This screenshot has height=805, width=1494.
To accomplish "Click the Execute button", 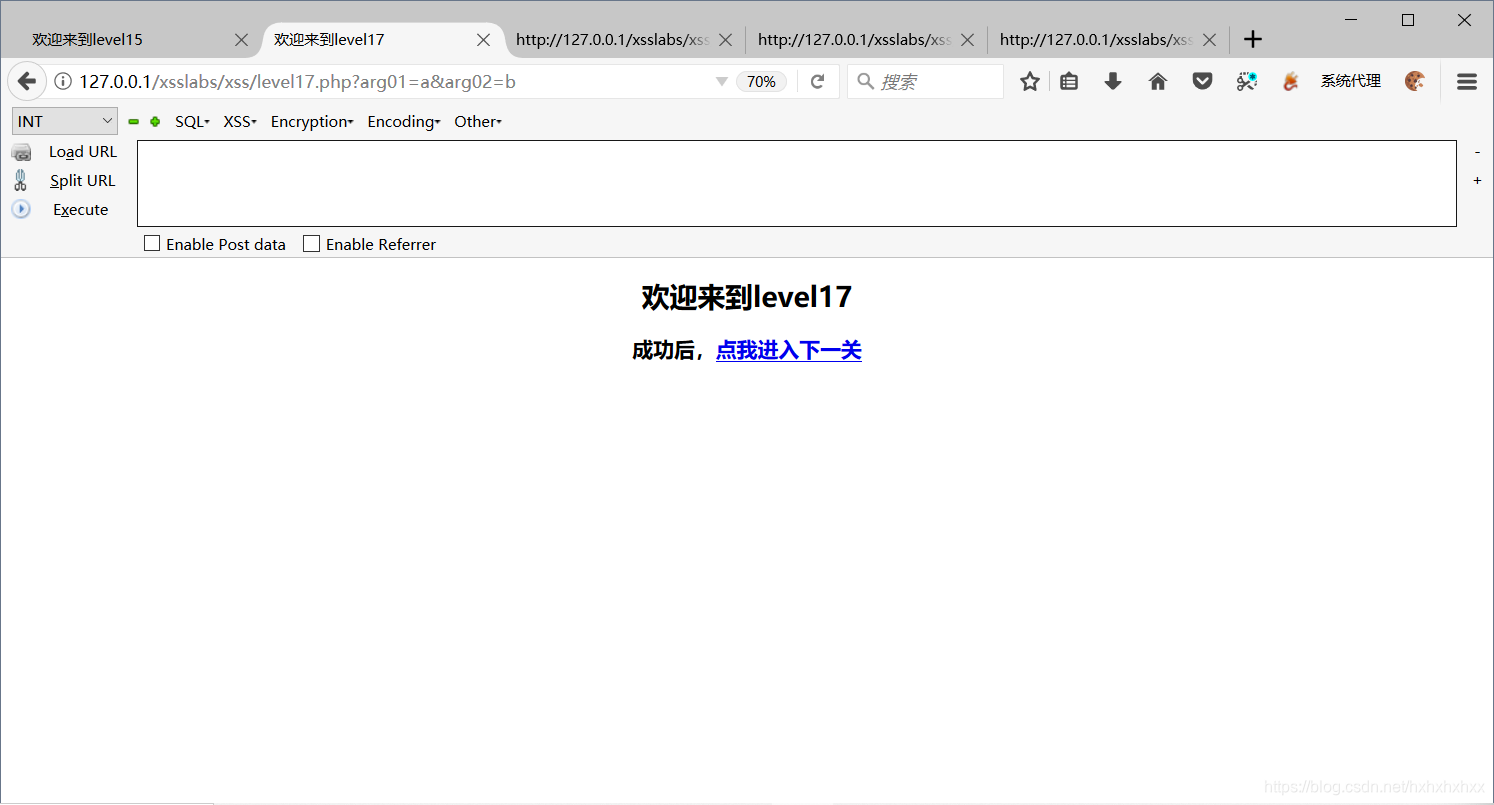I will pyautogui.click(x=81, y=210).
